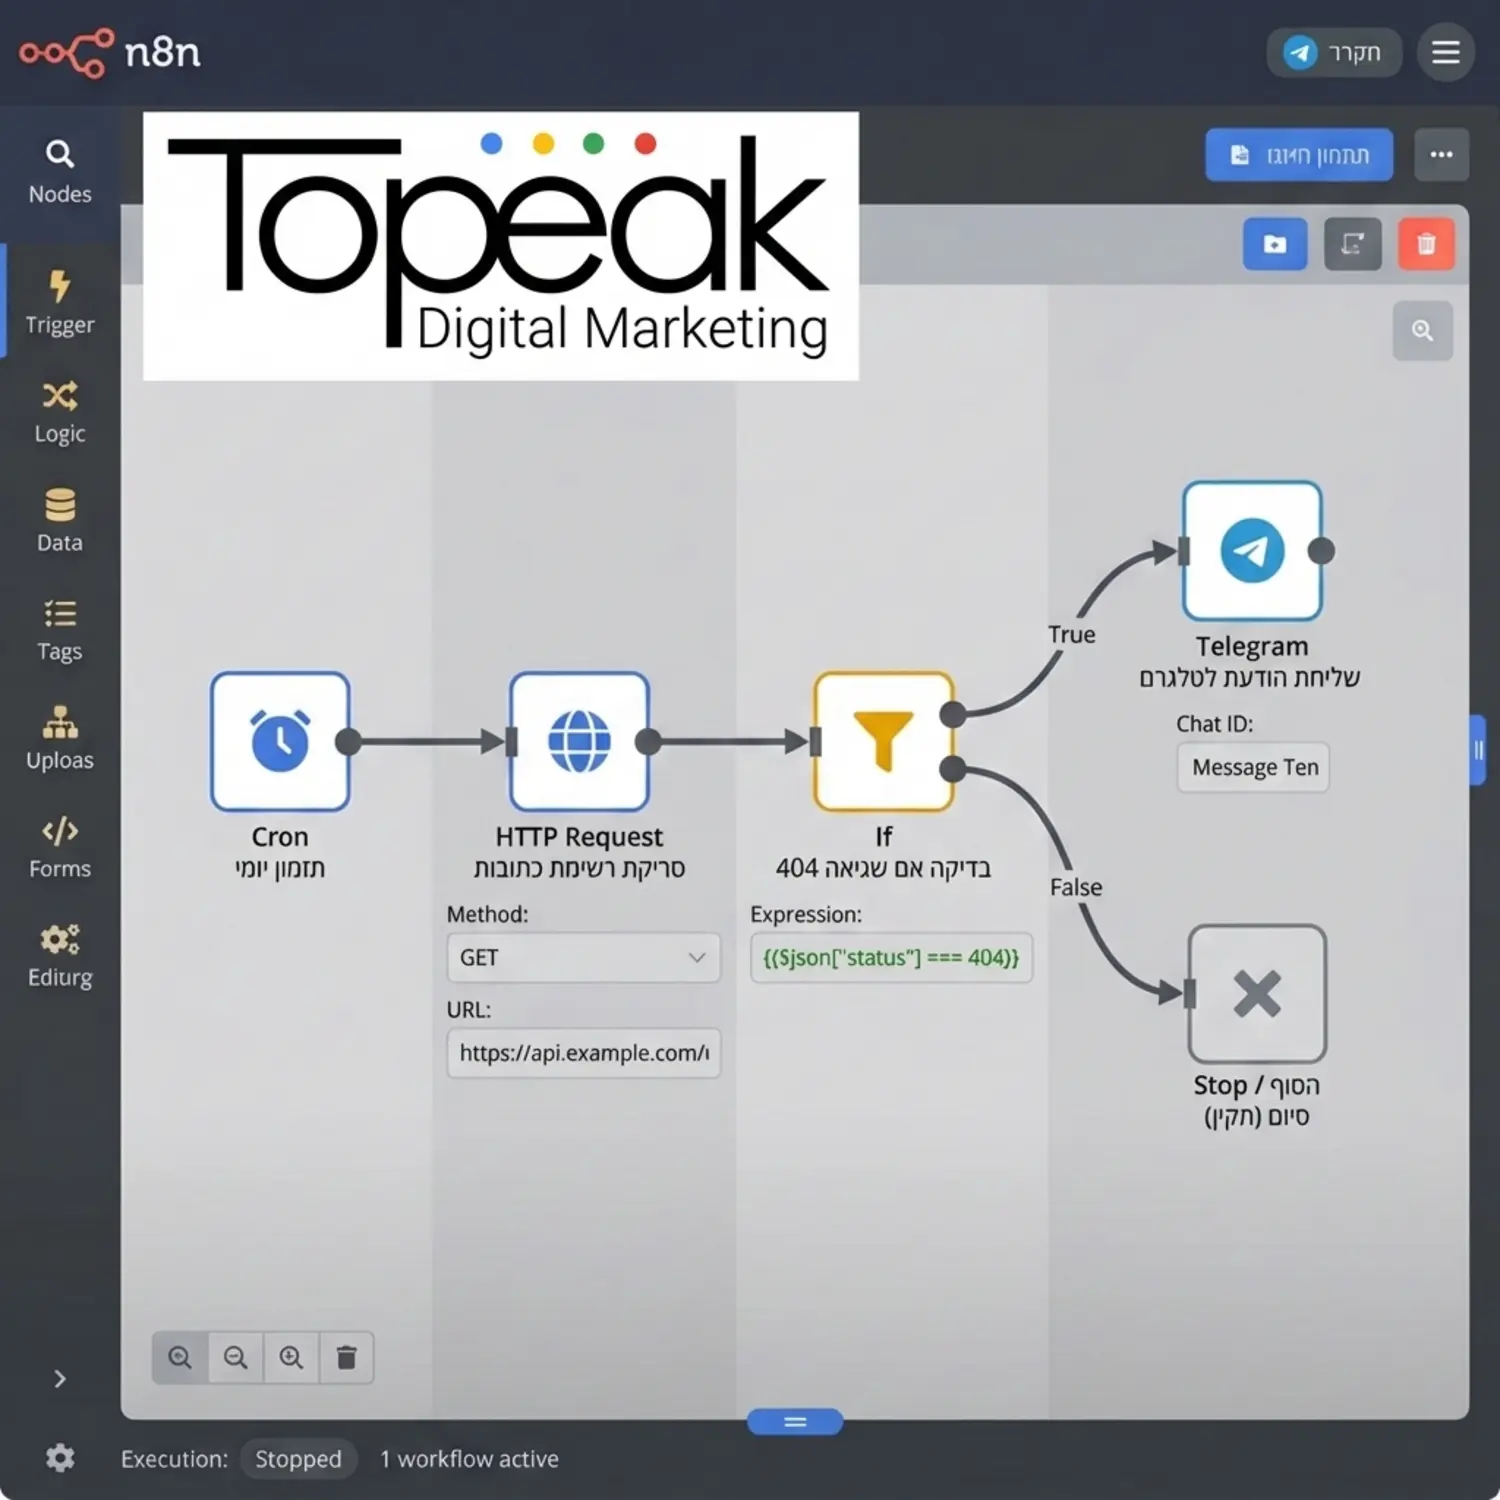Click the If node True output connector
The width and height of the screenshot is (1500, 1500).
(x=953, y=714)
